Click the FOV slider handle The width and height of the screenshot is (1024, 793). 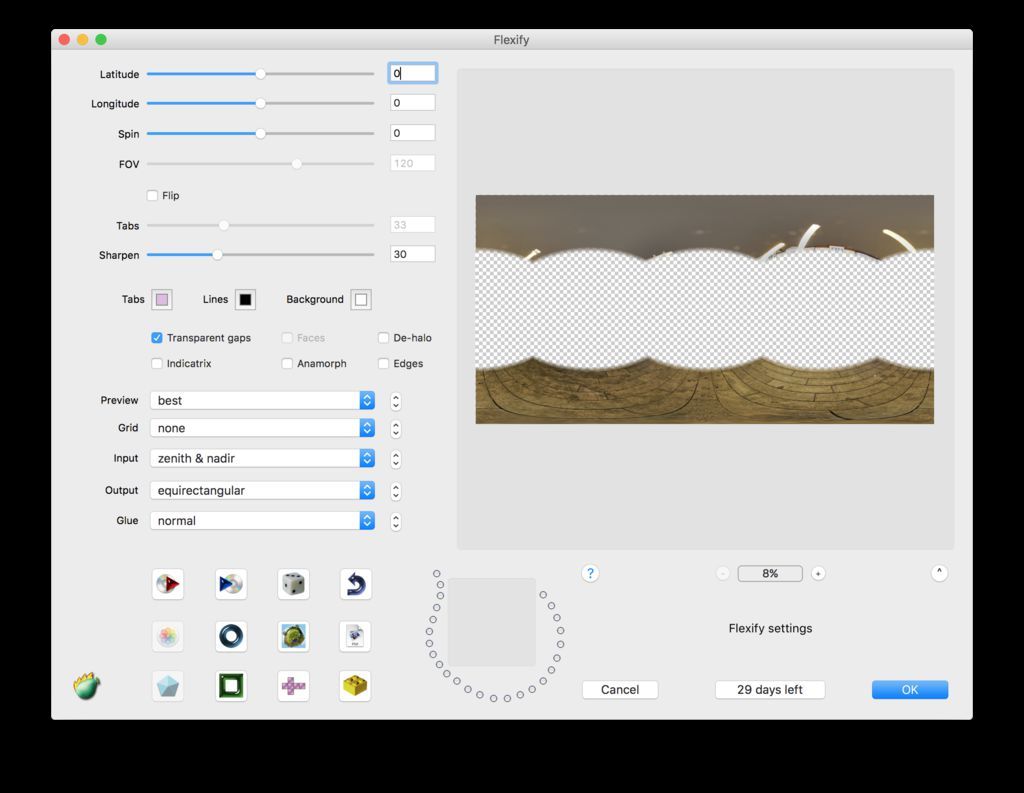[x=296, y=163]
